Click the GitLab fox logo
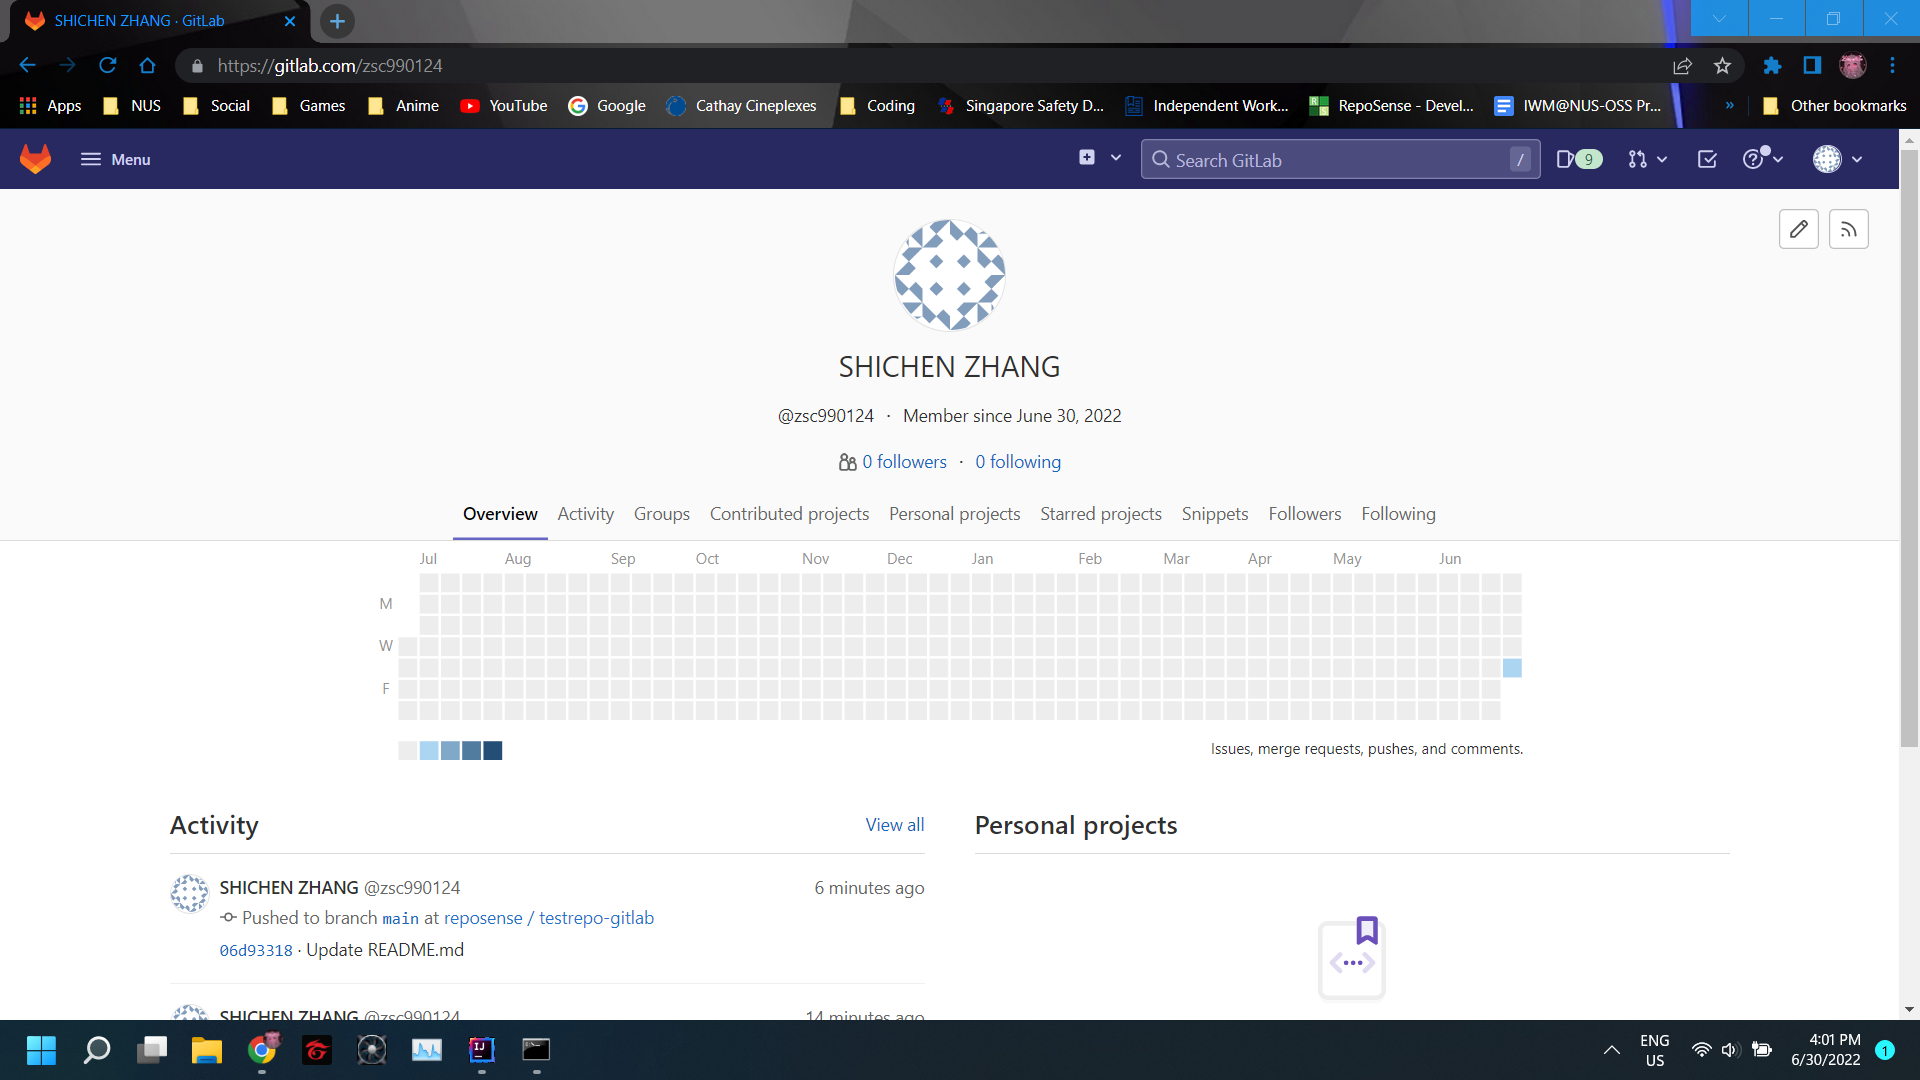 35,158
